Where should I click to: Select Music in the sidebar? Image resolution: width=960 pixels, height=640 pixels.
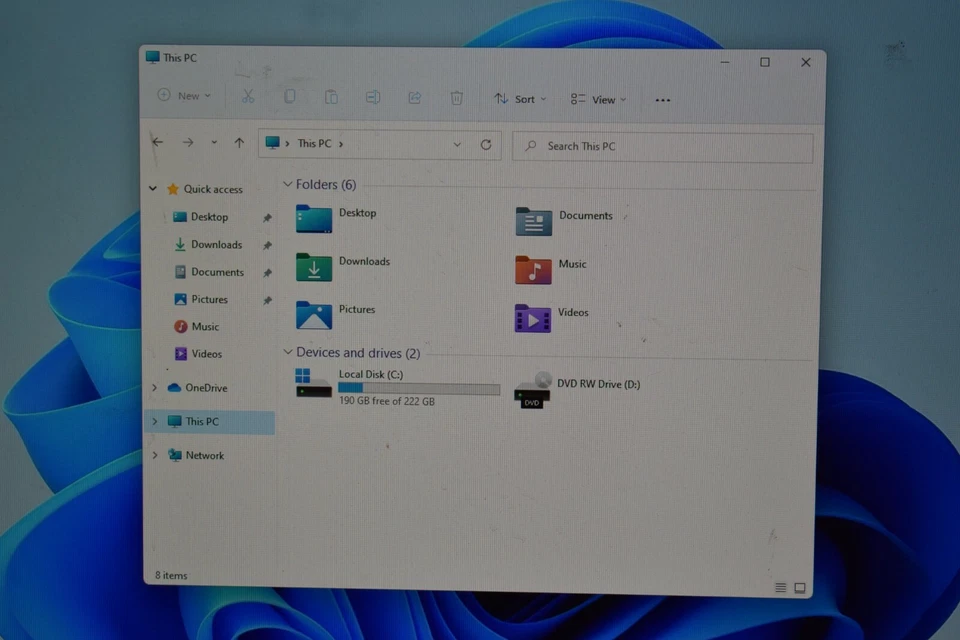click(x=204, y=326)
